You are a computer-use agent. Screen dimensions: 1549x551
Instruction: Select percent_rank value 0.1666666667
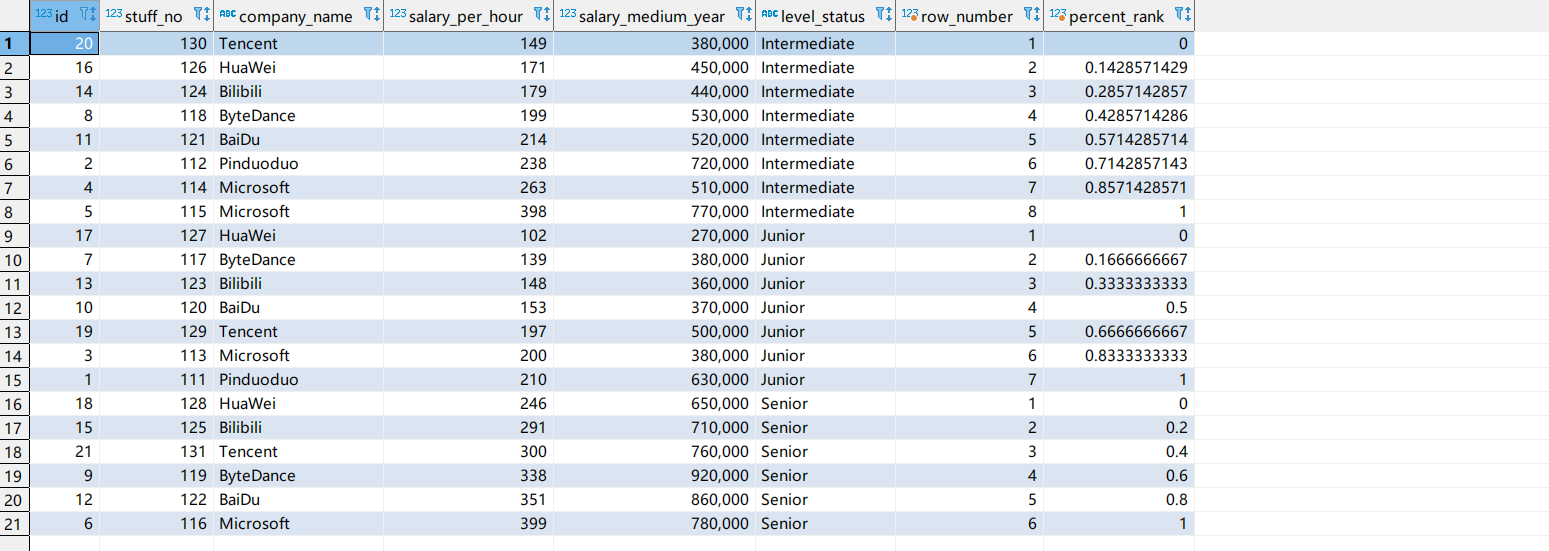1119,259
